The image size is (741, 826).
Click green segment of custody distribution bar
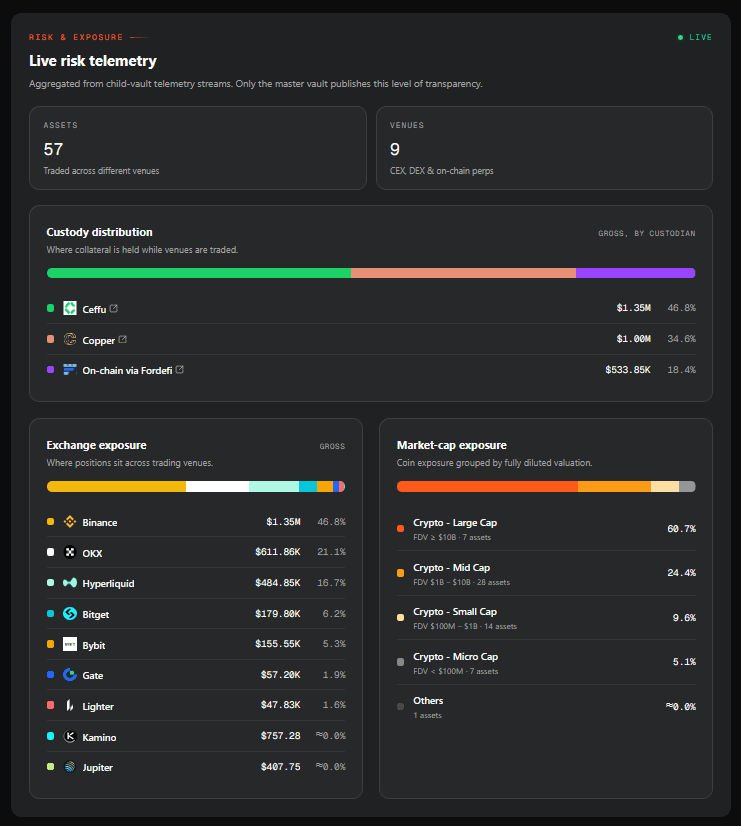pos(199,273)
